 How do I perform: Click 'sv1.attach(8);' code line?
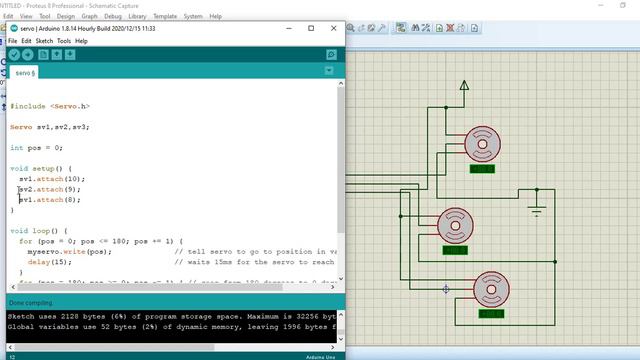50,200
